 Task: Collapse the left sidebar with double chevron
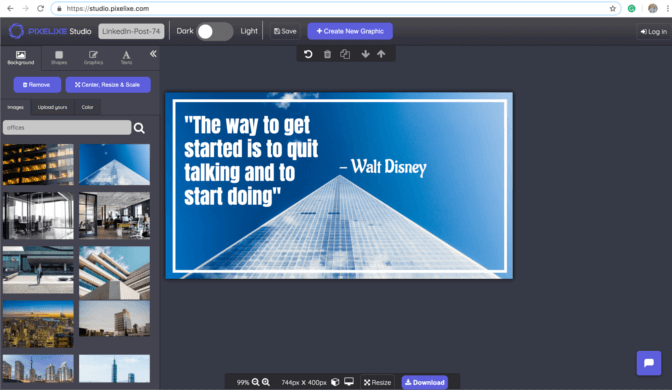[153, 54]
